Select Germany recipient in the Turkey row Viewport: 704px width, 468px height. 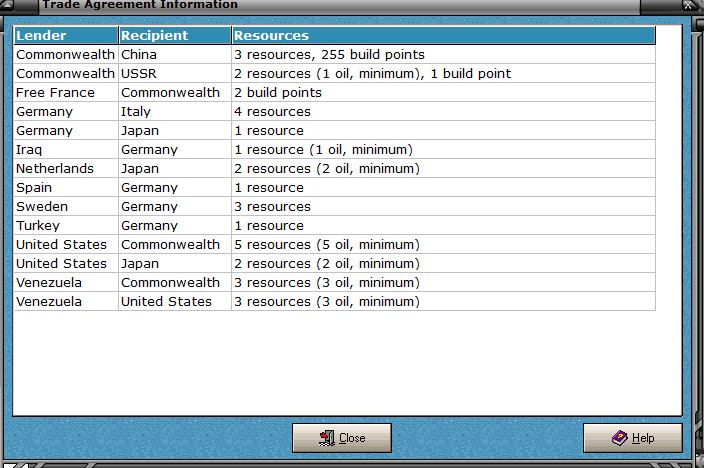[175, 225]
